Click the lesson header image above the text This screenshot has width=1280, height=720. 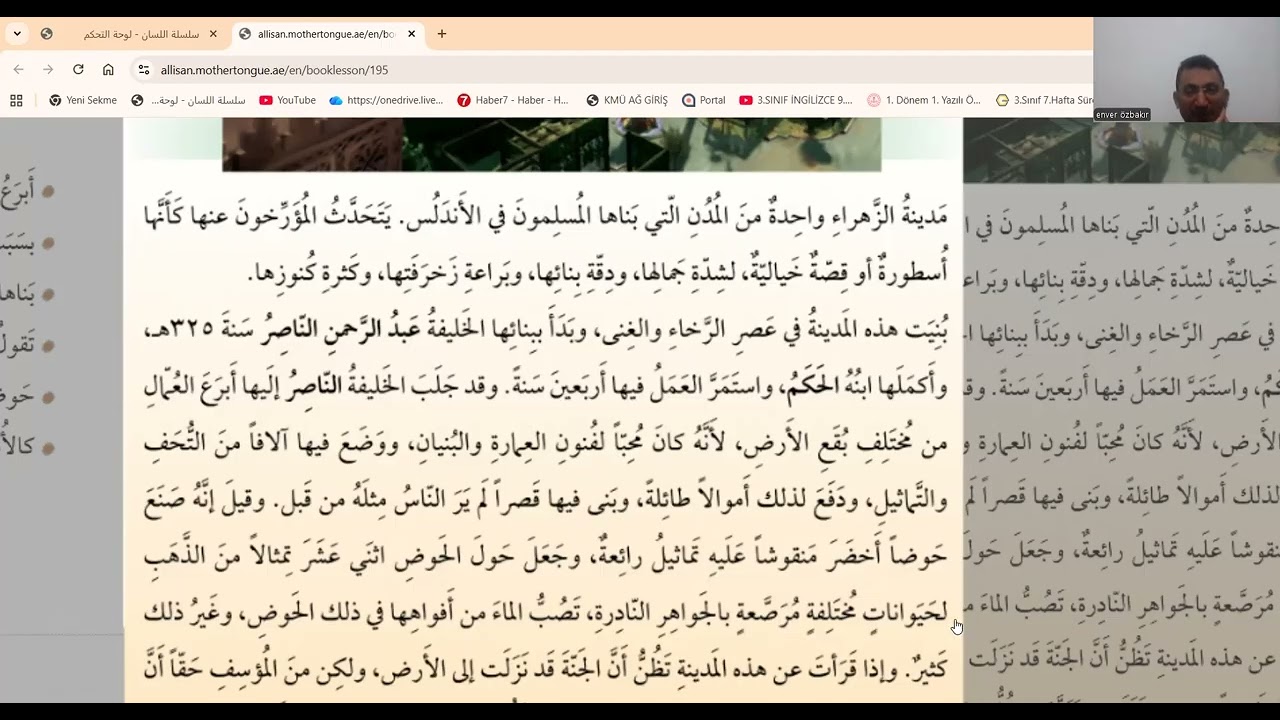click(552, 144)
